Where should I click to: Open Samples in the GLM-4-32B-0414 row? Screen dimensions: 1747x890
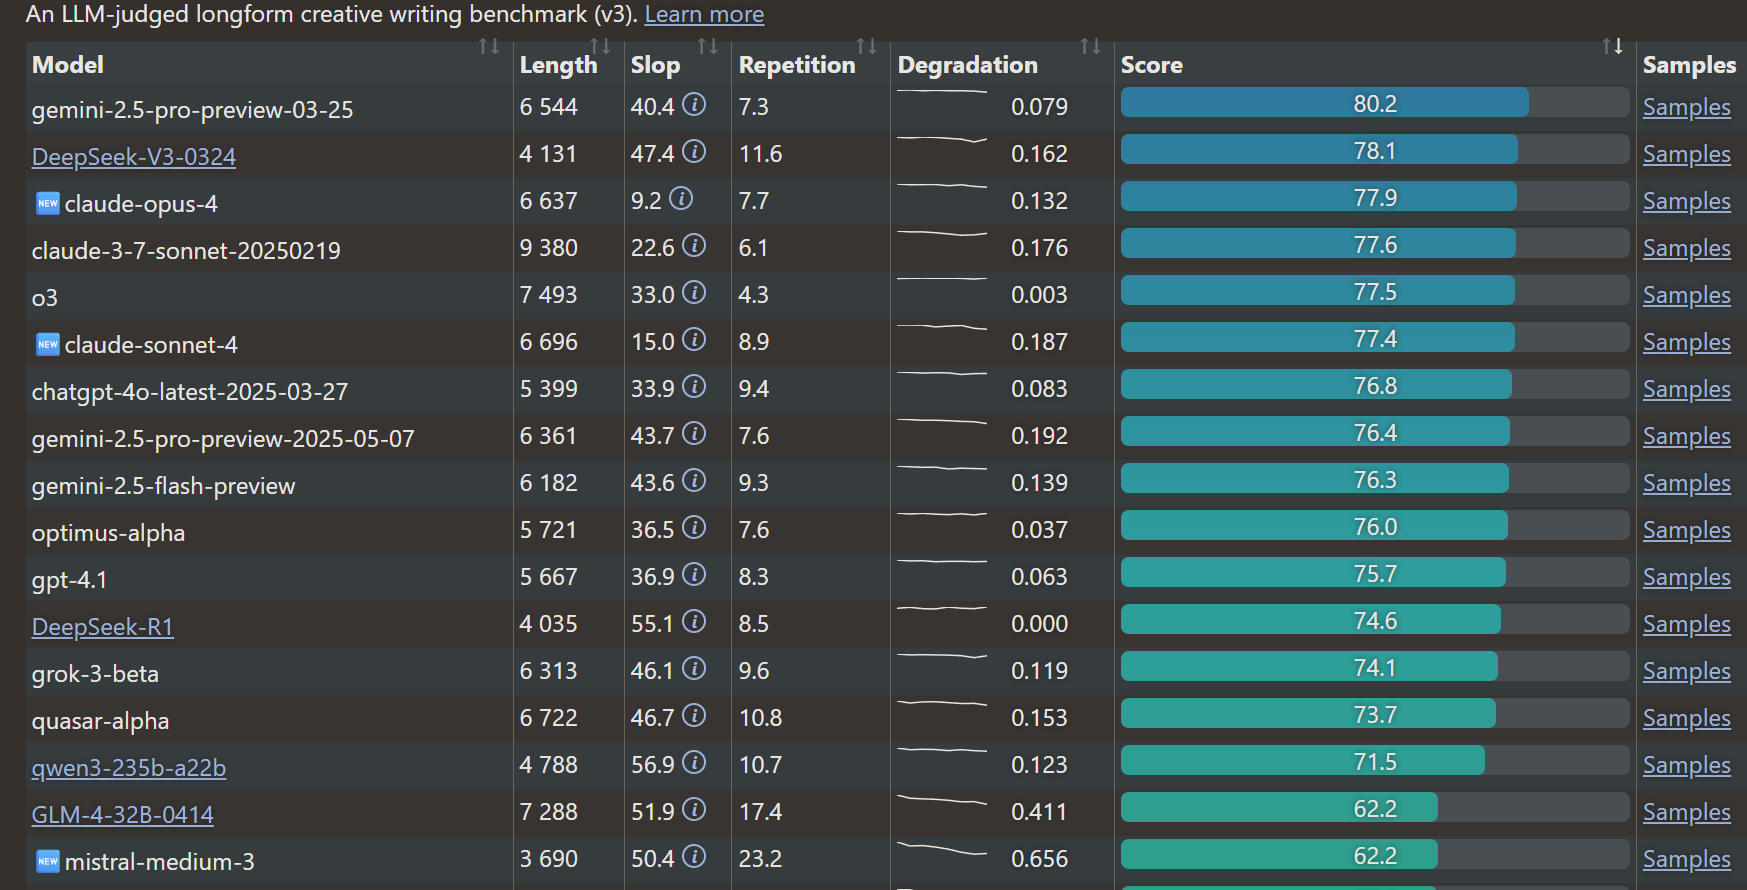click(1687, 812)
